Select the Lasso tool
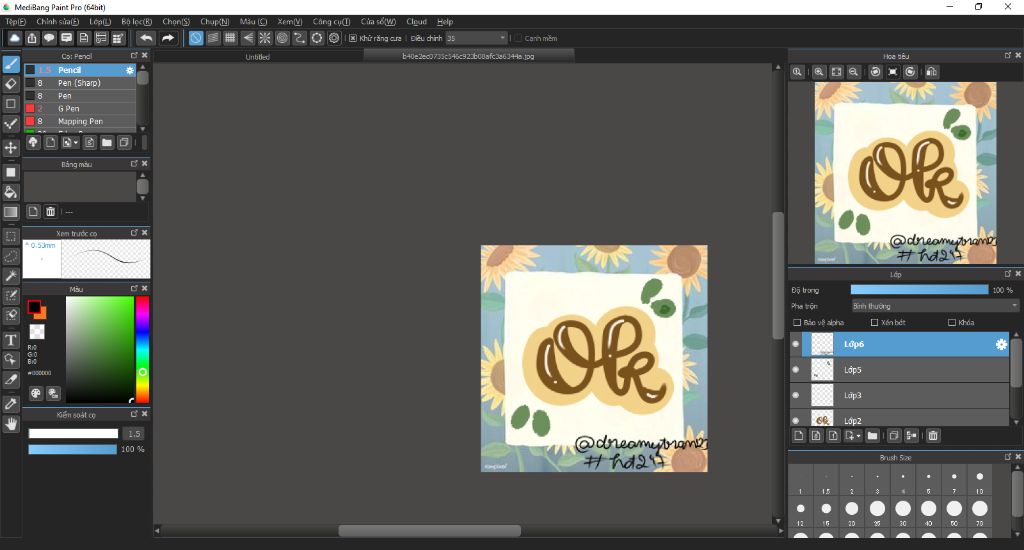This screenshot has height=550, width=1024. point(10,256)
